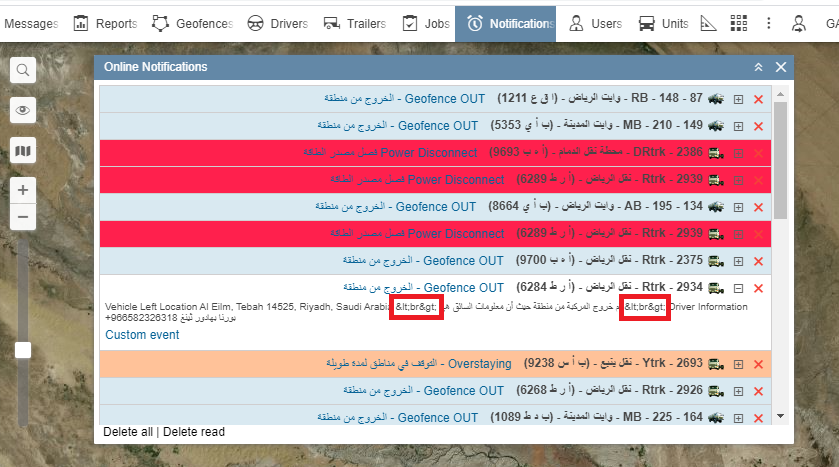Click the Delete all link

pyautogui.click(x=128, y=432)
